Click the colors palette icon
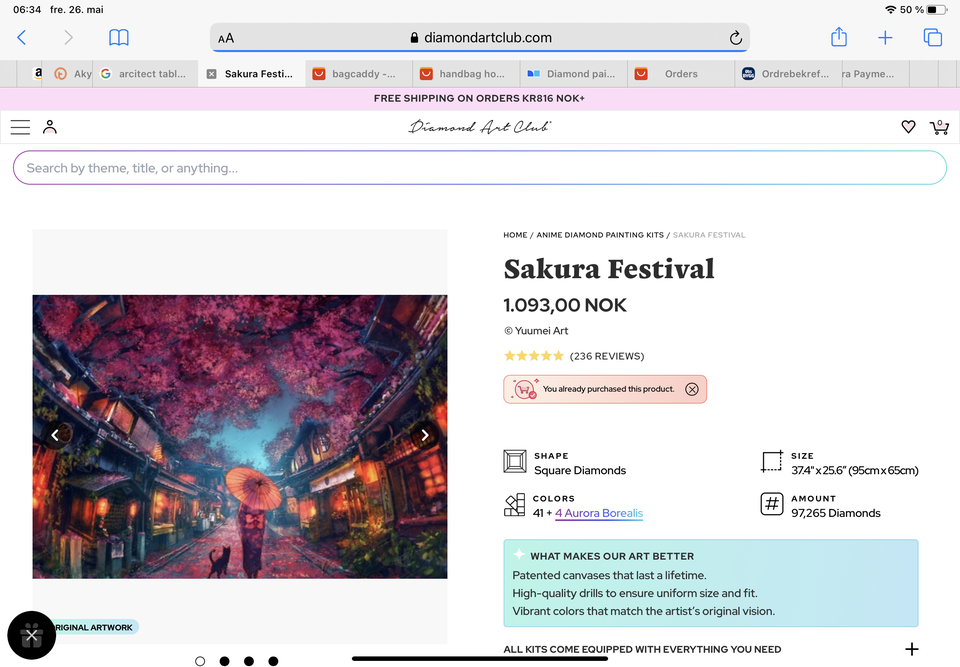 tap(515, 505)
